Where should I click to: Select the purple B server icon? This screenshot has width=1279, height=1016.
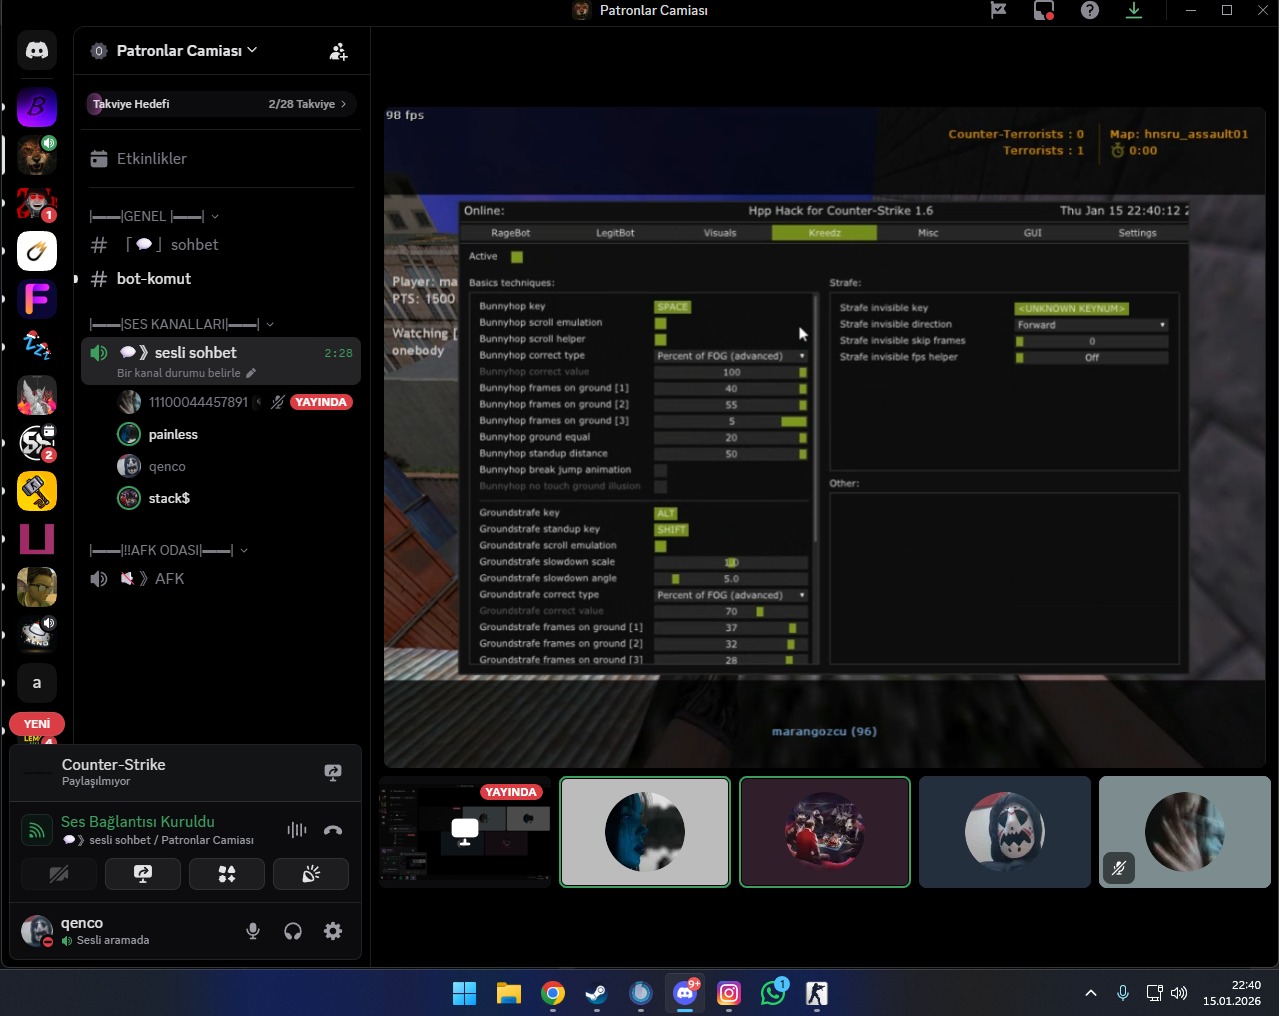(x=37, y=107)
